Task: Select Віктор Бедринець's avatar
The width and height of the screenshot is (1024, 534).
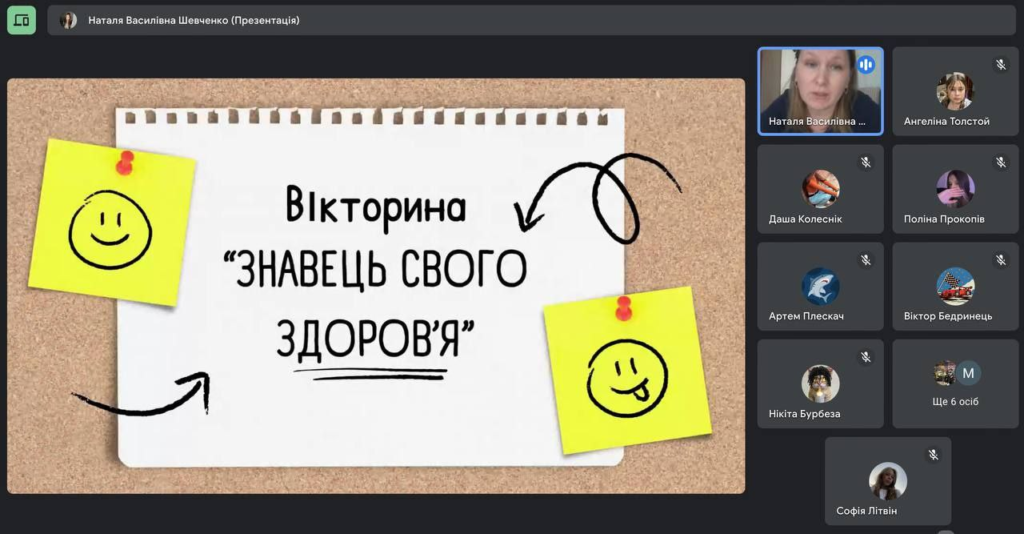Action: click(x=955, y=286)
